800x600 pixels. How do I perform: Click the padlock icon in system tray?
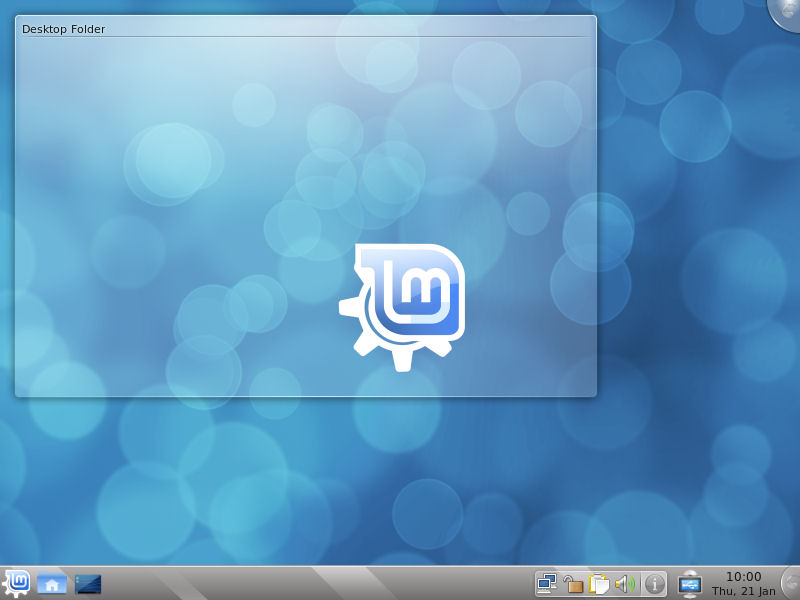tap(573, 584)
